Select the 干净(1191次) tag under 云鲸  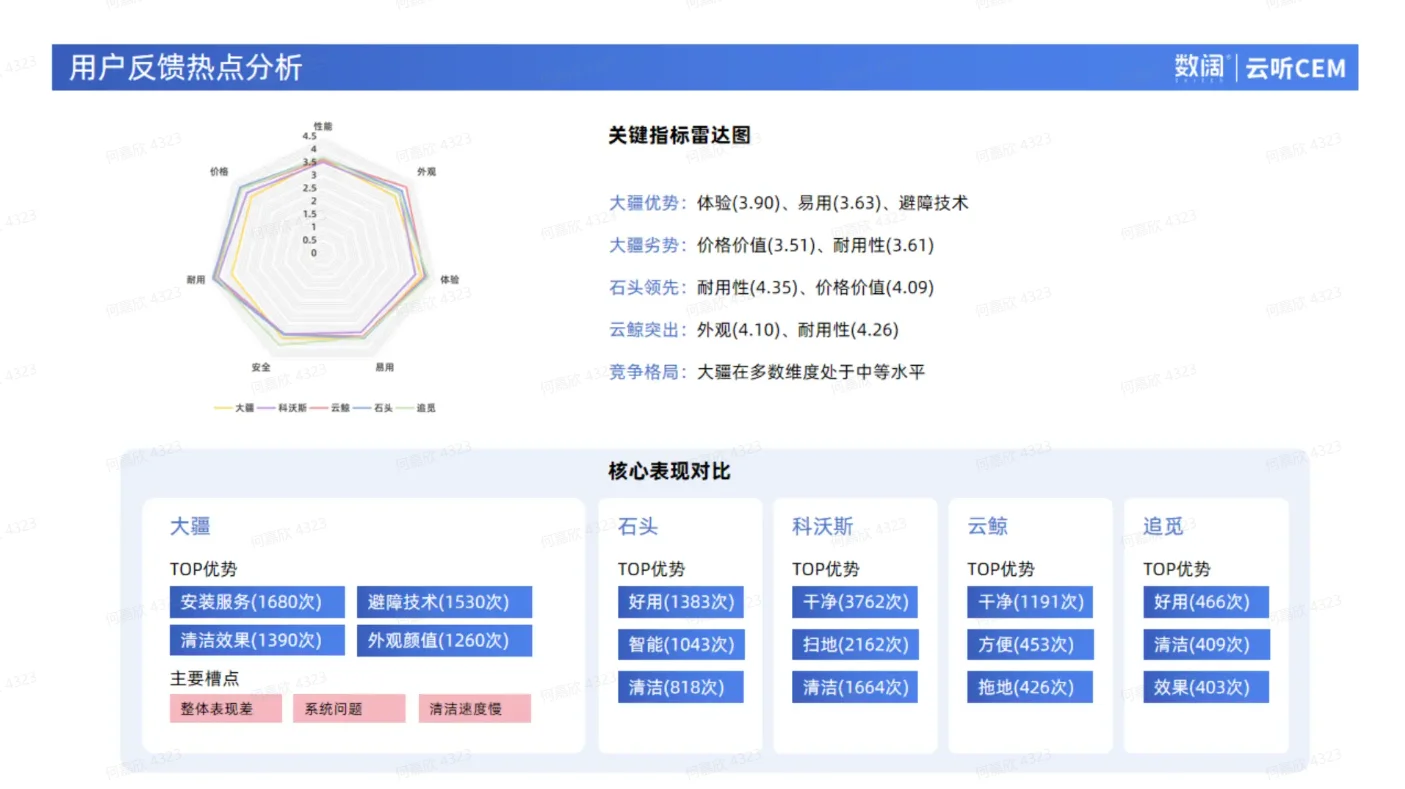click(1030, 602)
